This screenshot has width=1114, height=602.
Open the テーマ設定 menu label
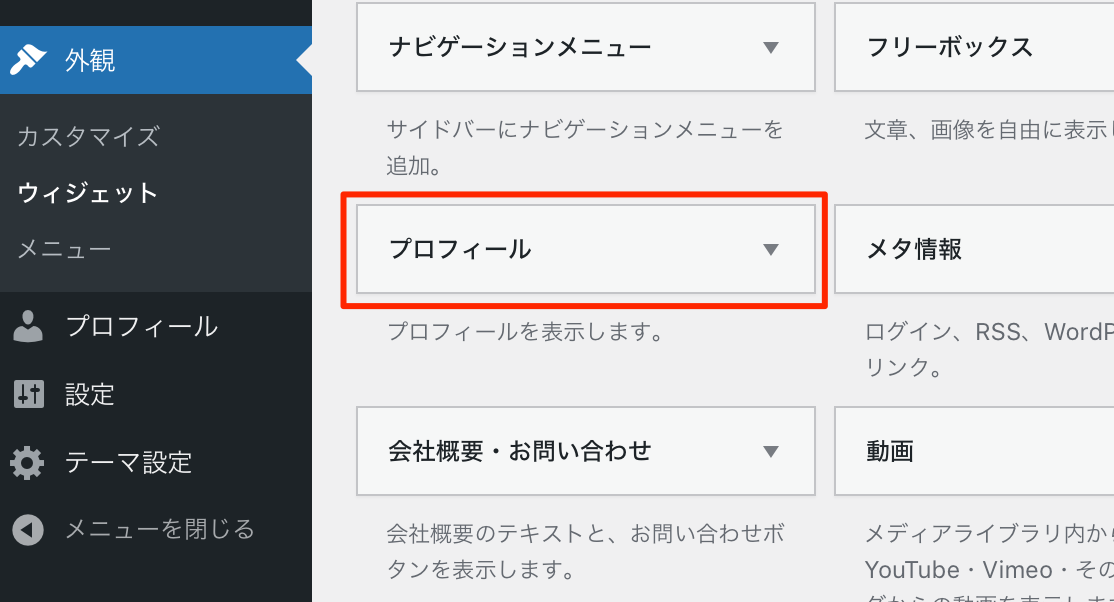(128, 463)
